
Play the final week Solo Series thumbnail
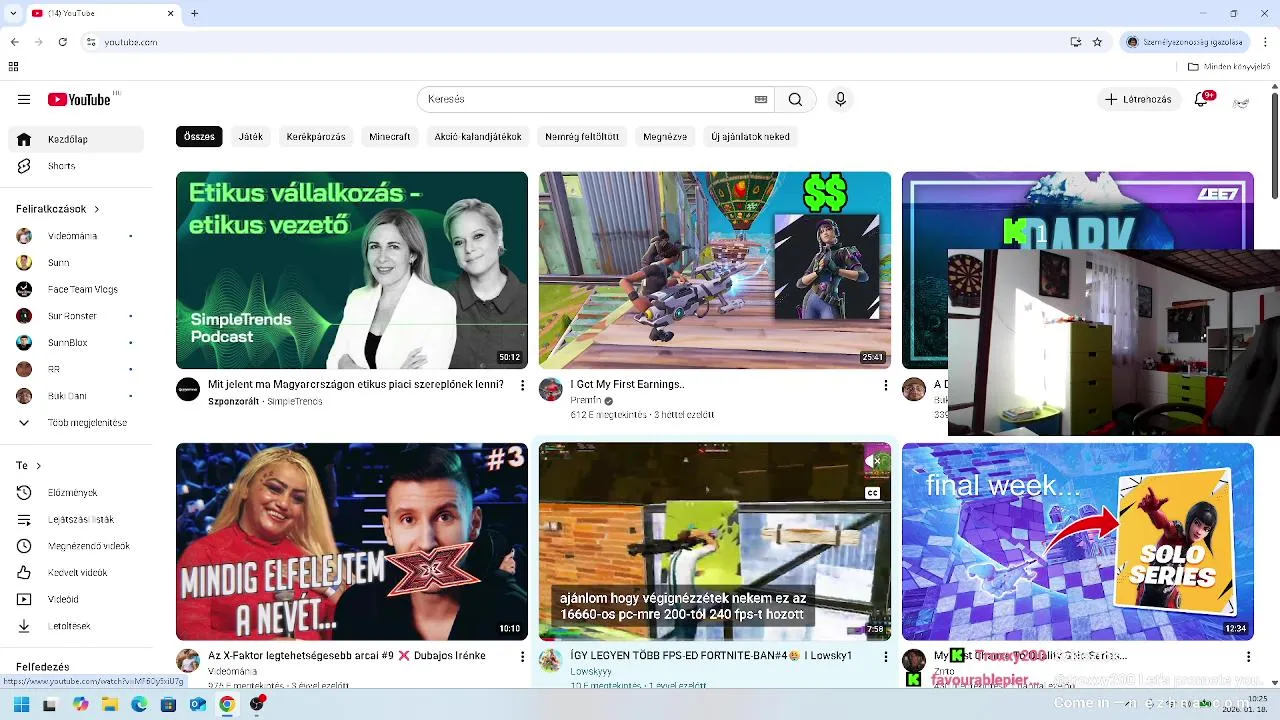1078,541
